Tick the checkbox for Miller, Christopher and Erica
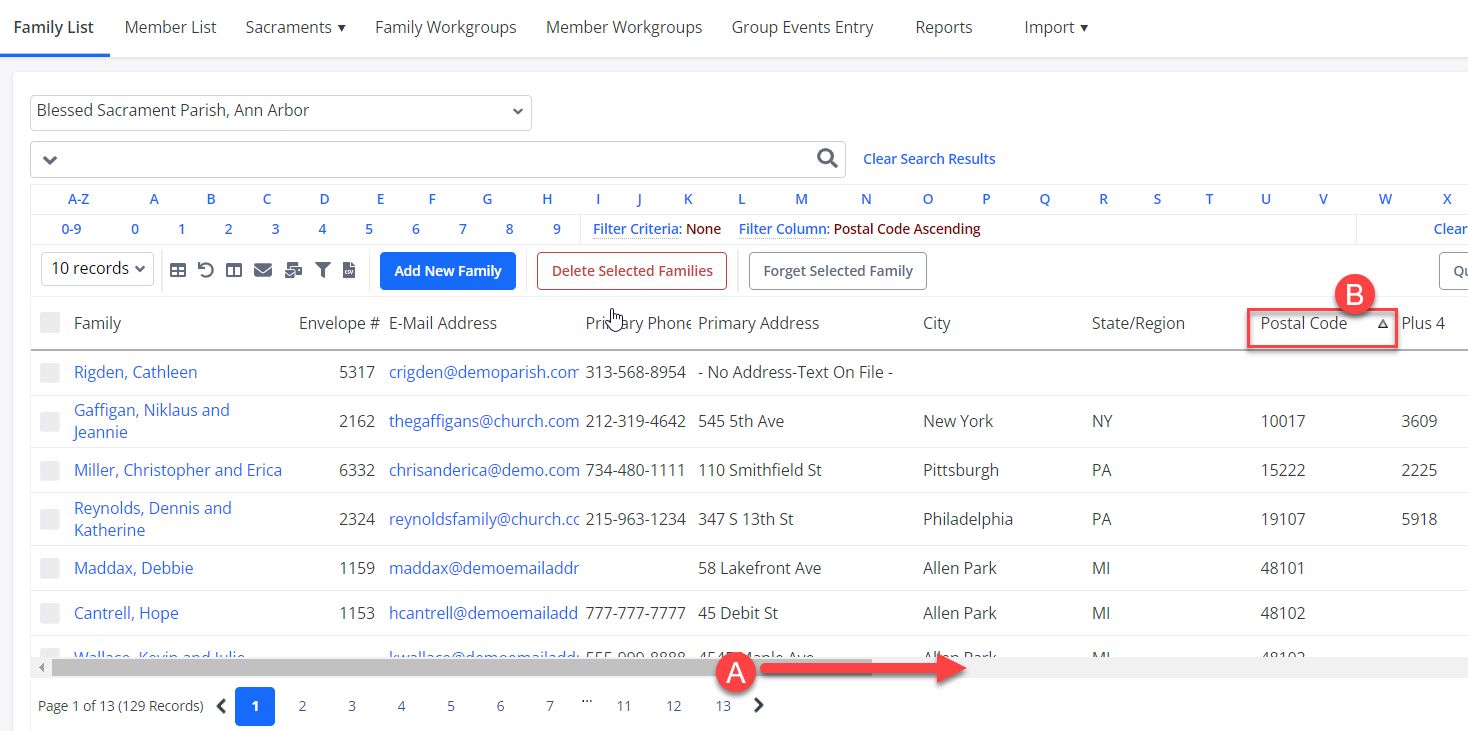Viewport: 1468px width, 731px height. pyautogui.click(x=50, y=470)
